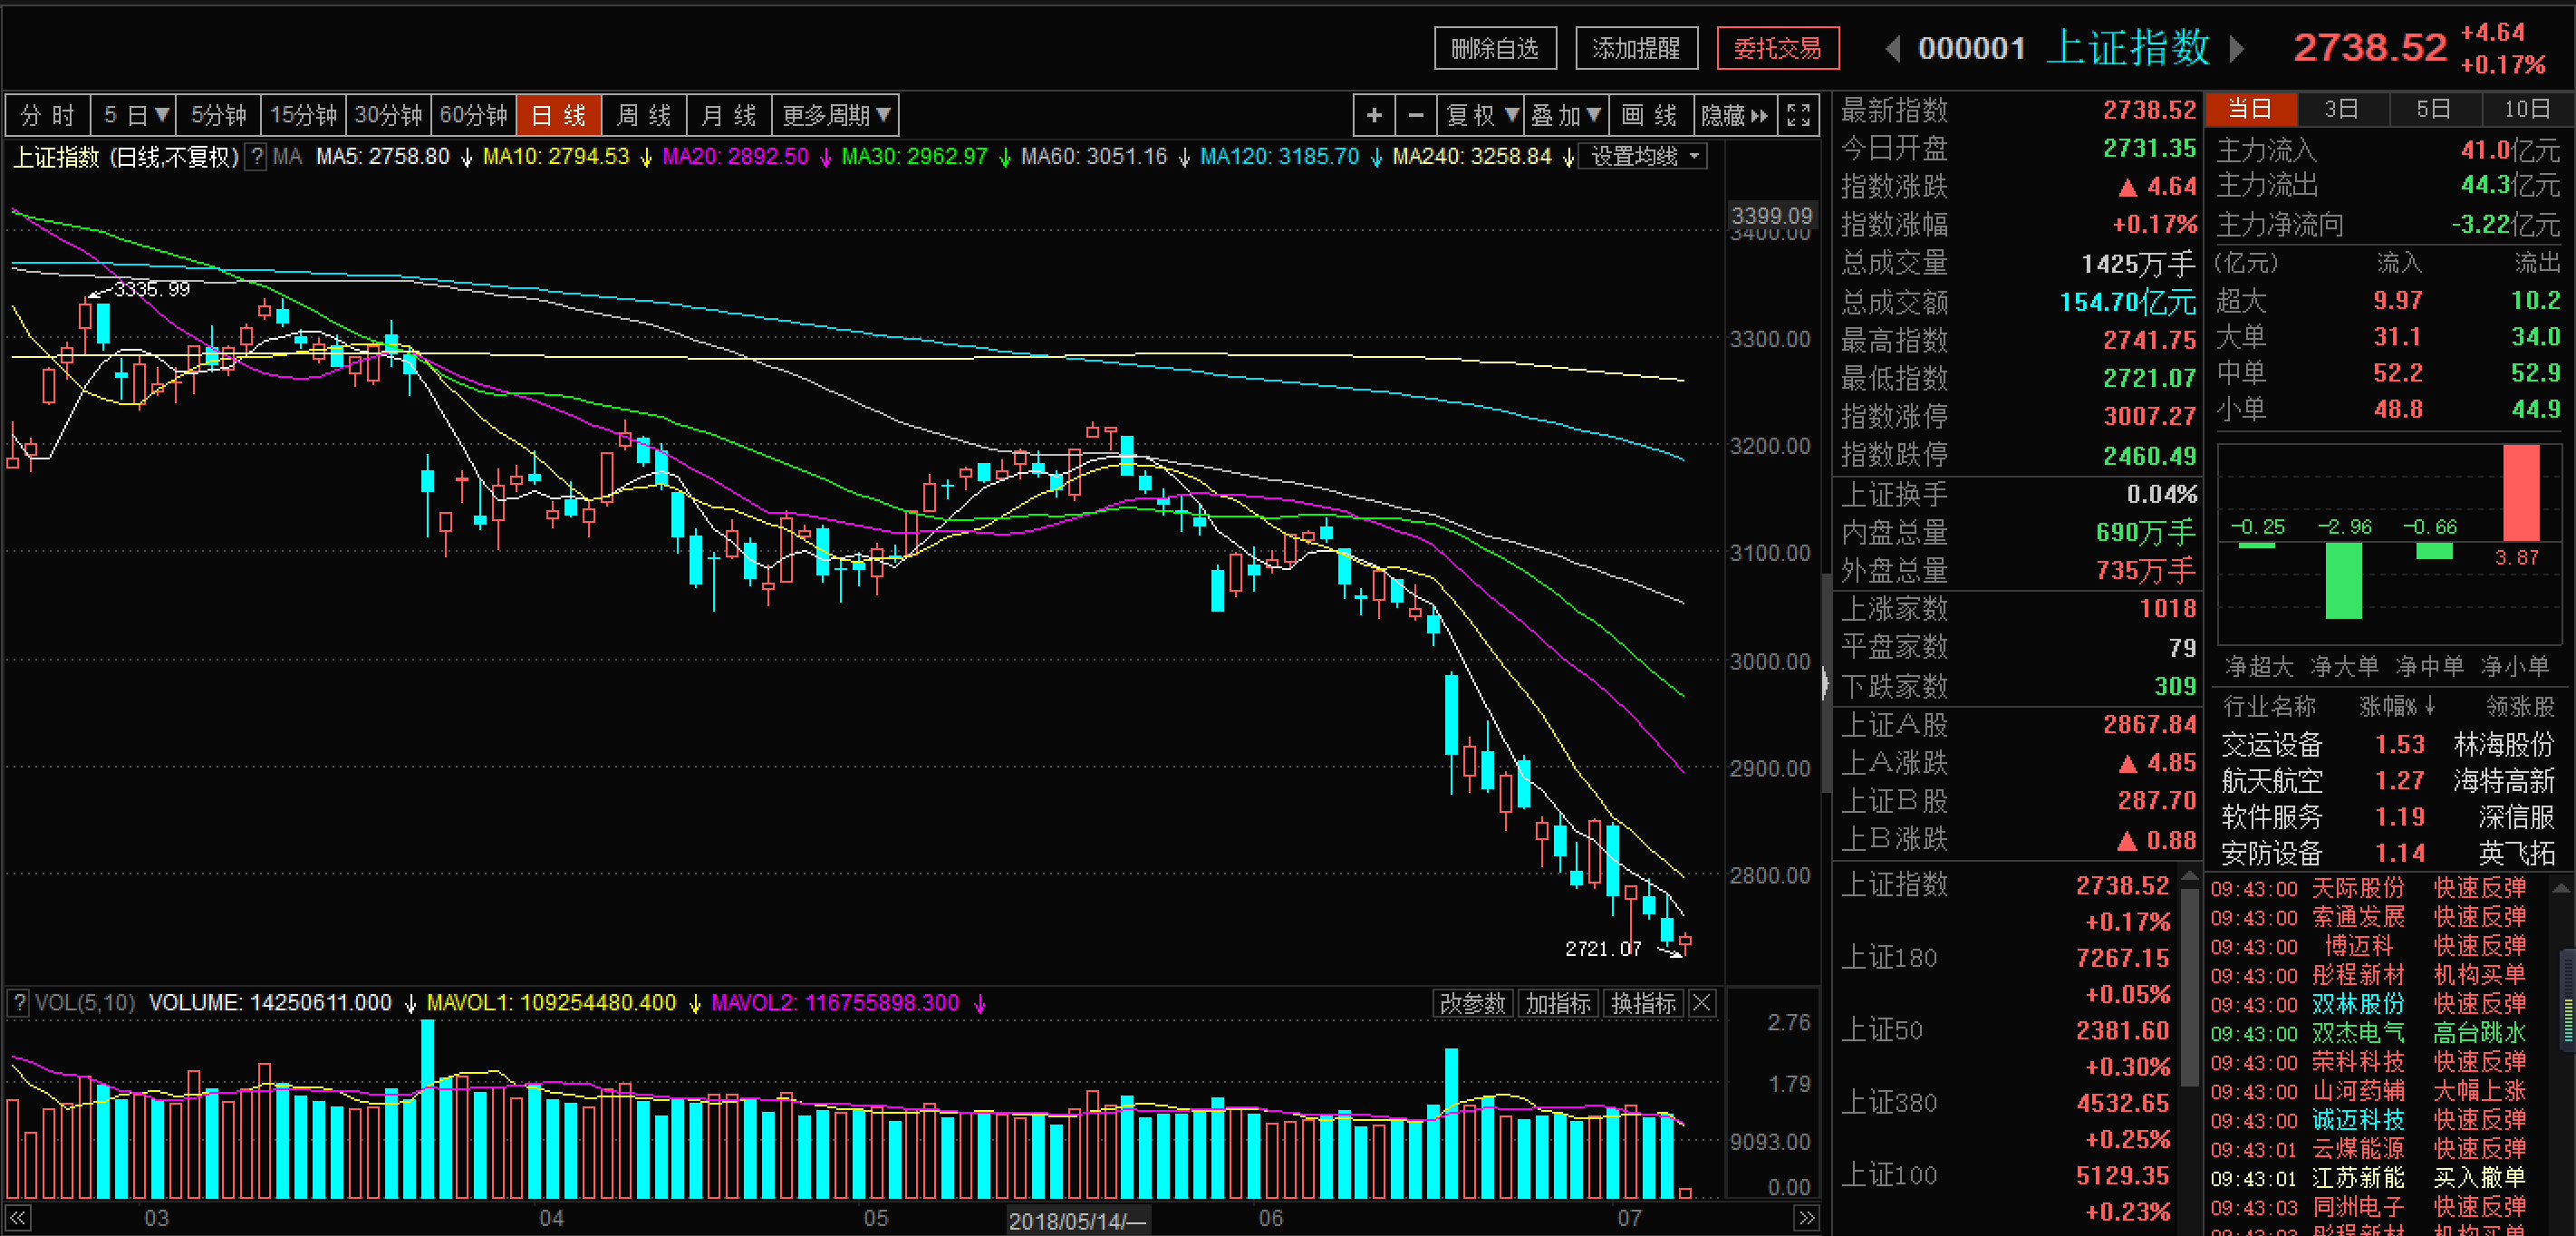Toggle the 画线 drawing tool
Image resolution: width=2576 pixels, height=1236 pixels.
click(1650, 116)
